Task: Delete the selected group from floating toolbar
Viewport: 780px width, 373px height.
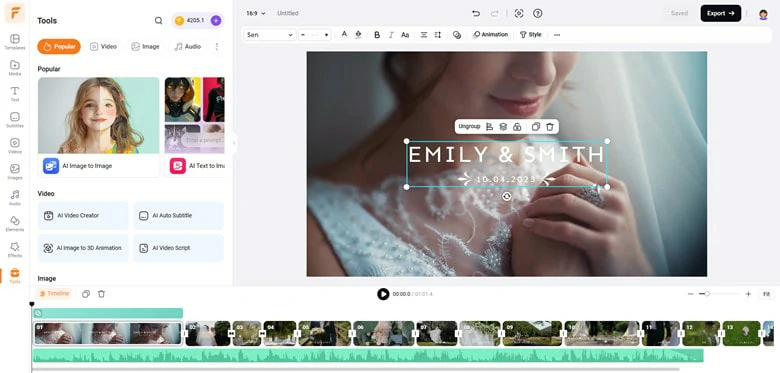Action: pyautogui.click(x=550, y=127)
